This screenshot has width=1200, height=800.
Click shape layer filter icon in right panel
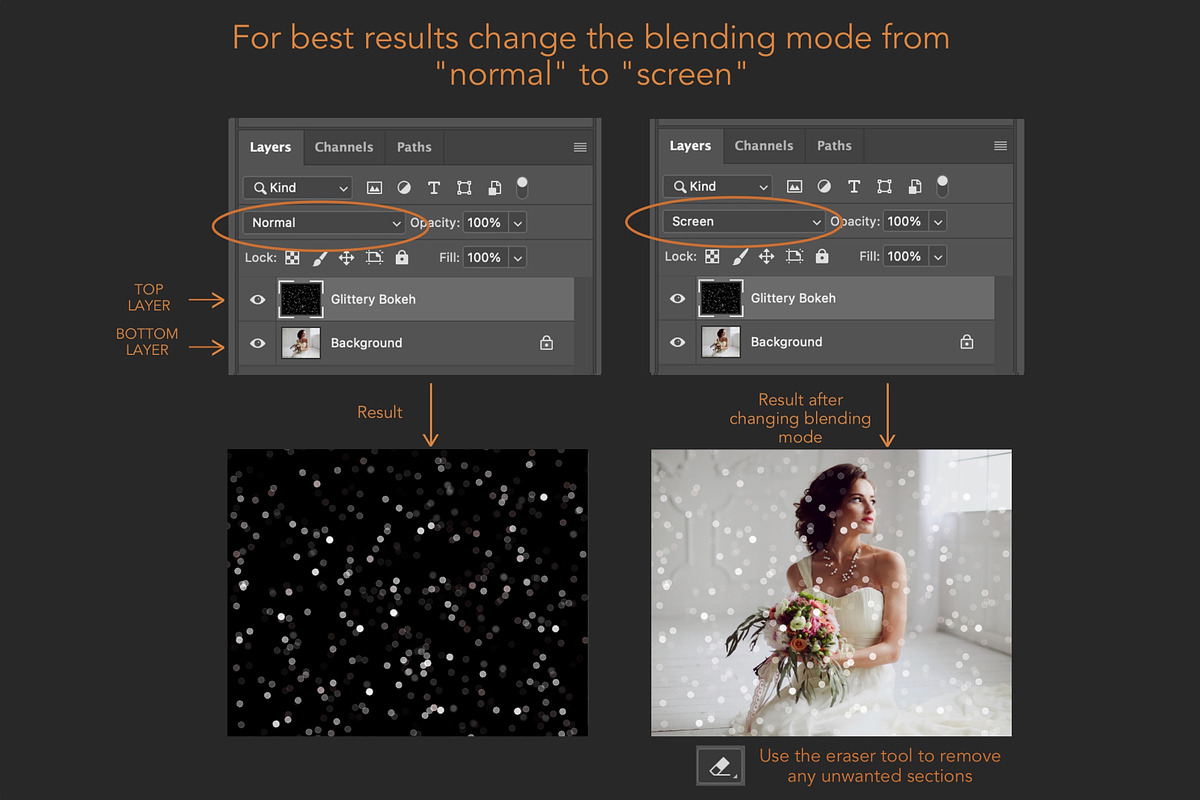[x=884, y=187]
